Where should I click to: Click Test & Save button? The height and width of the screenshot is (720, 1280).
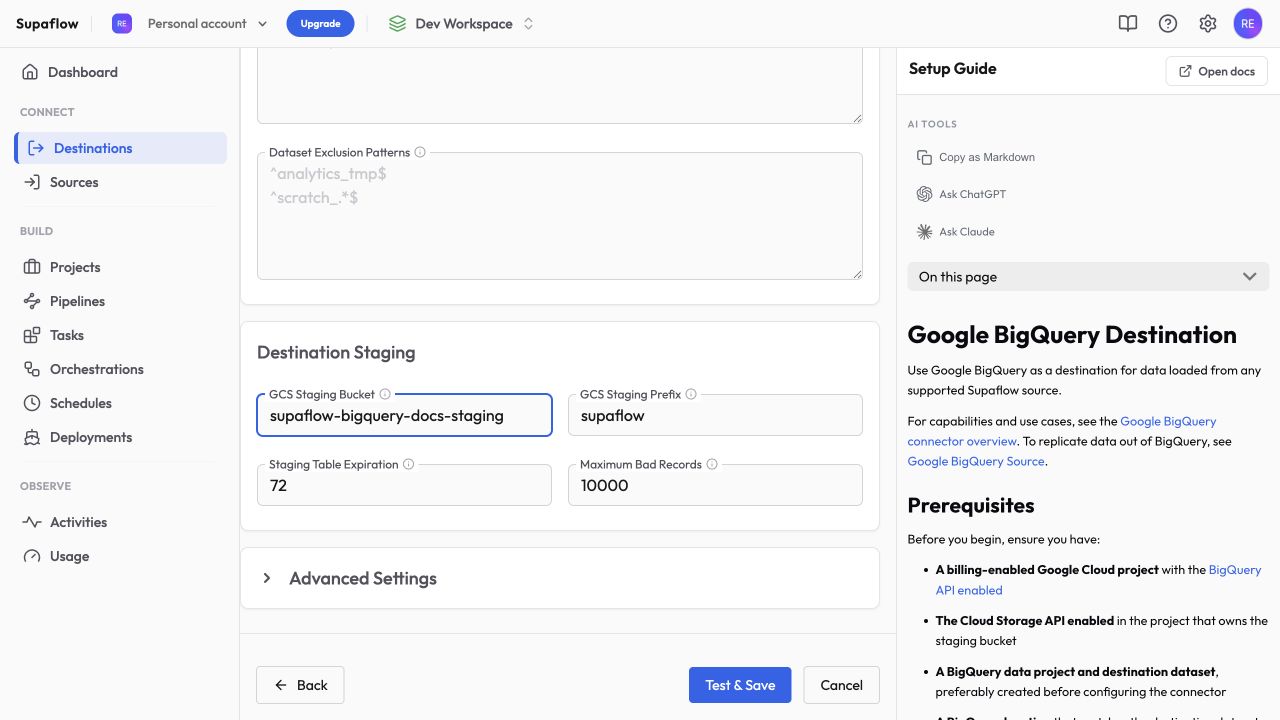tap(740, 685)
